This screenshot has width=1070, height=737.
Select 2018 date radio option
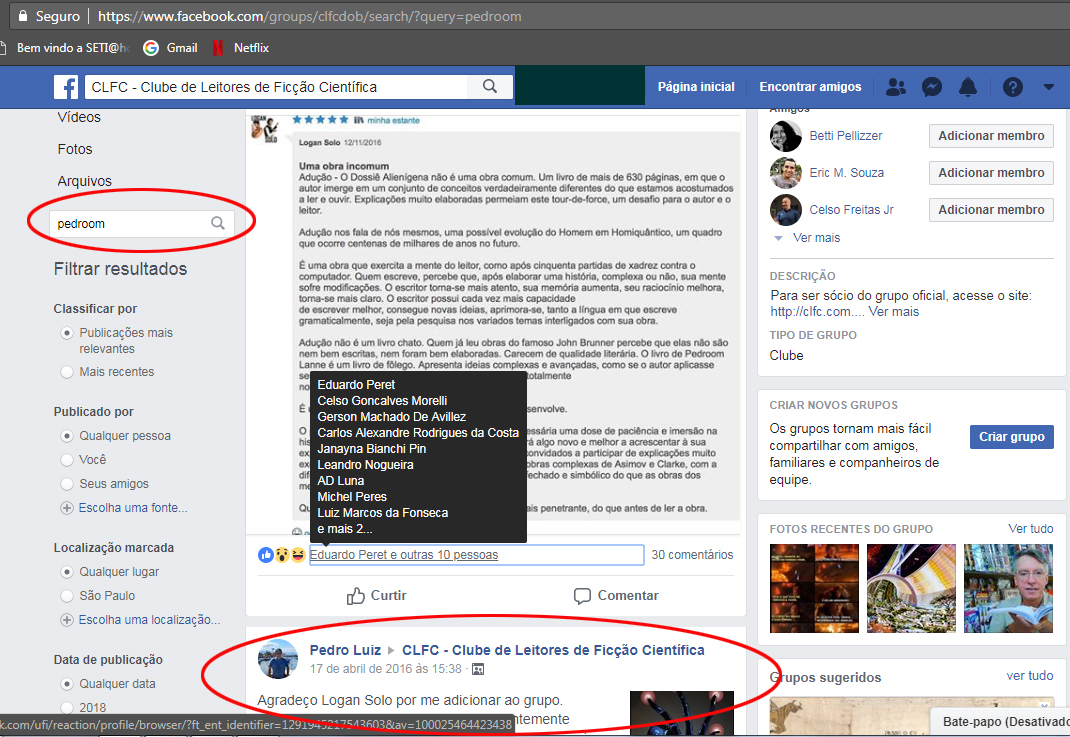(67, 708)
